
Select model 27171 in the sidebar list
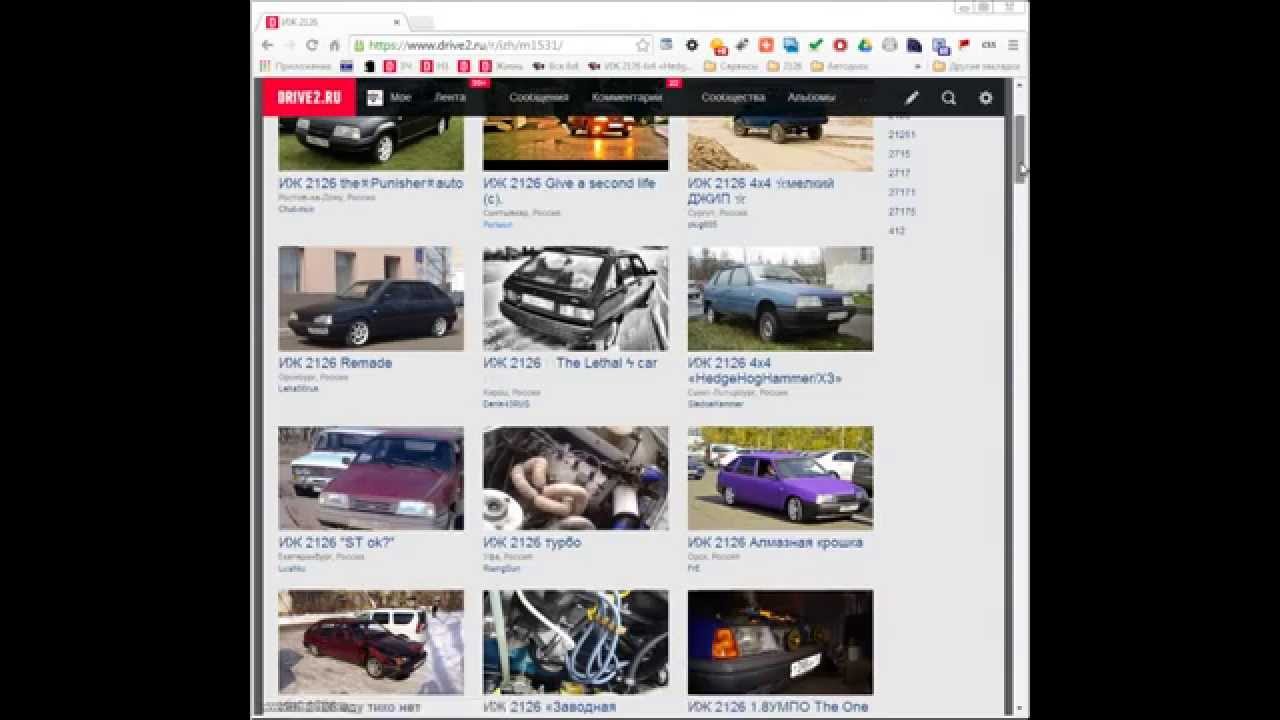pyautogui.click(x=902, y=192)
